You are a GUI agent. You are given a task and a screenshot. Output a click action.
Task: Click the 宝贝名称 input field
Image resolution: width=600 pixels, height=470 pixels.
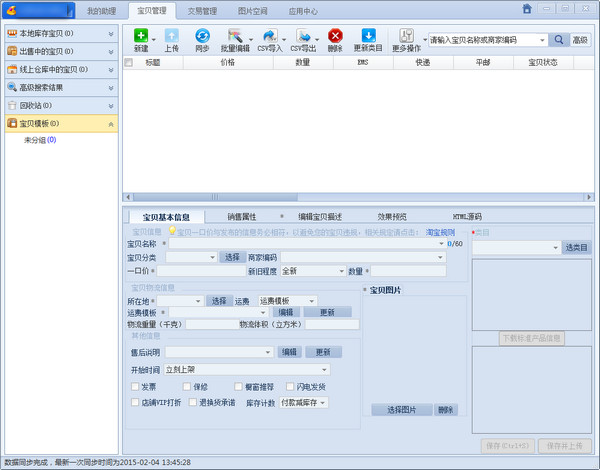(305, 243)
